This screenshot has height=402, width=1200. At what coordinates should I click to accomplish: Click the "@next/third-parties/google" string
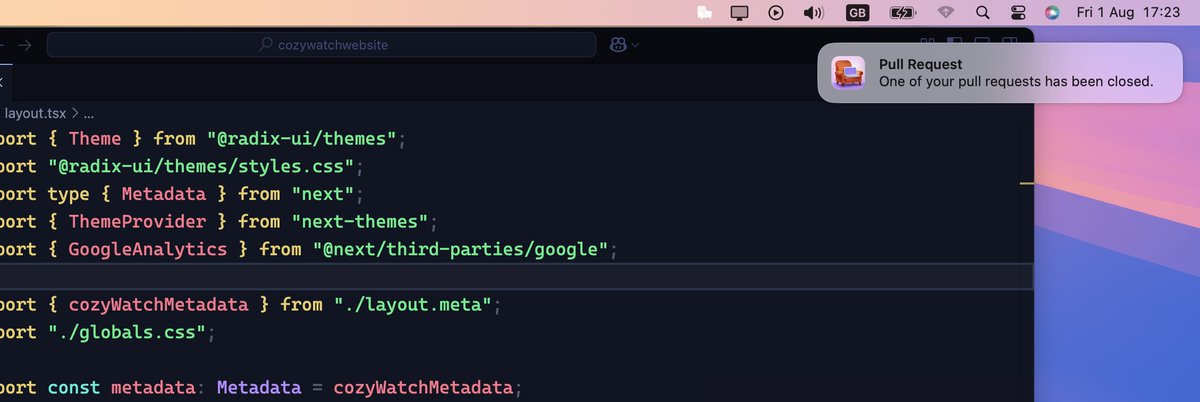point(460,249)
